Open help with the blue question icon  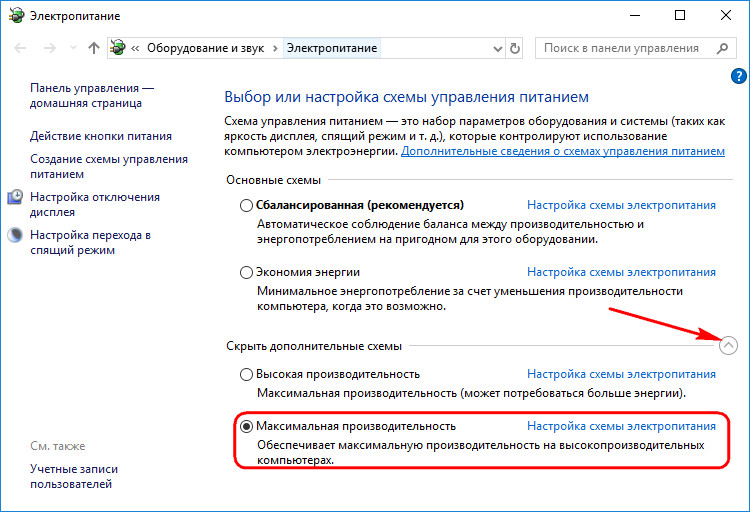pos(739,76)
